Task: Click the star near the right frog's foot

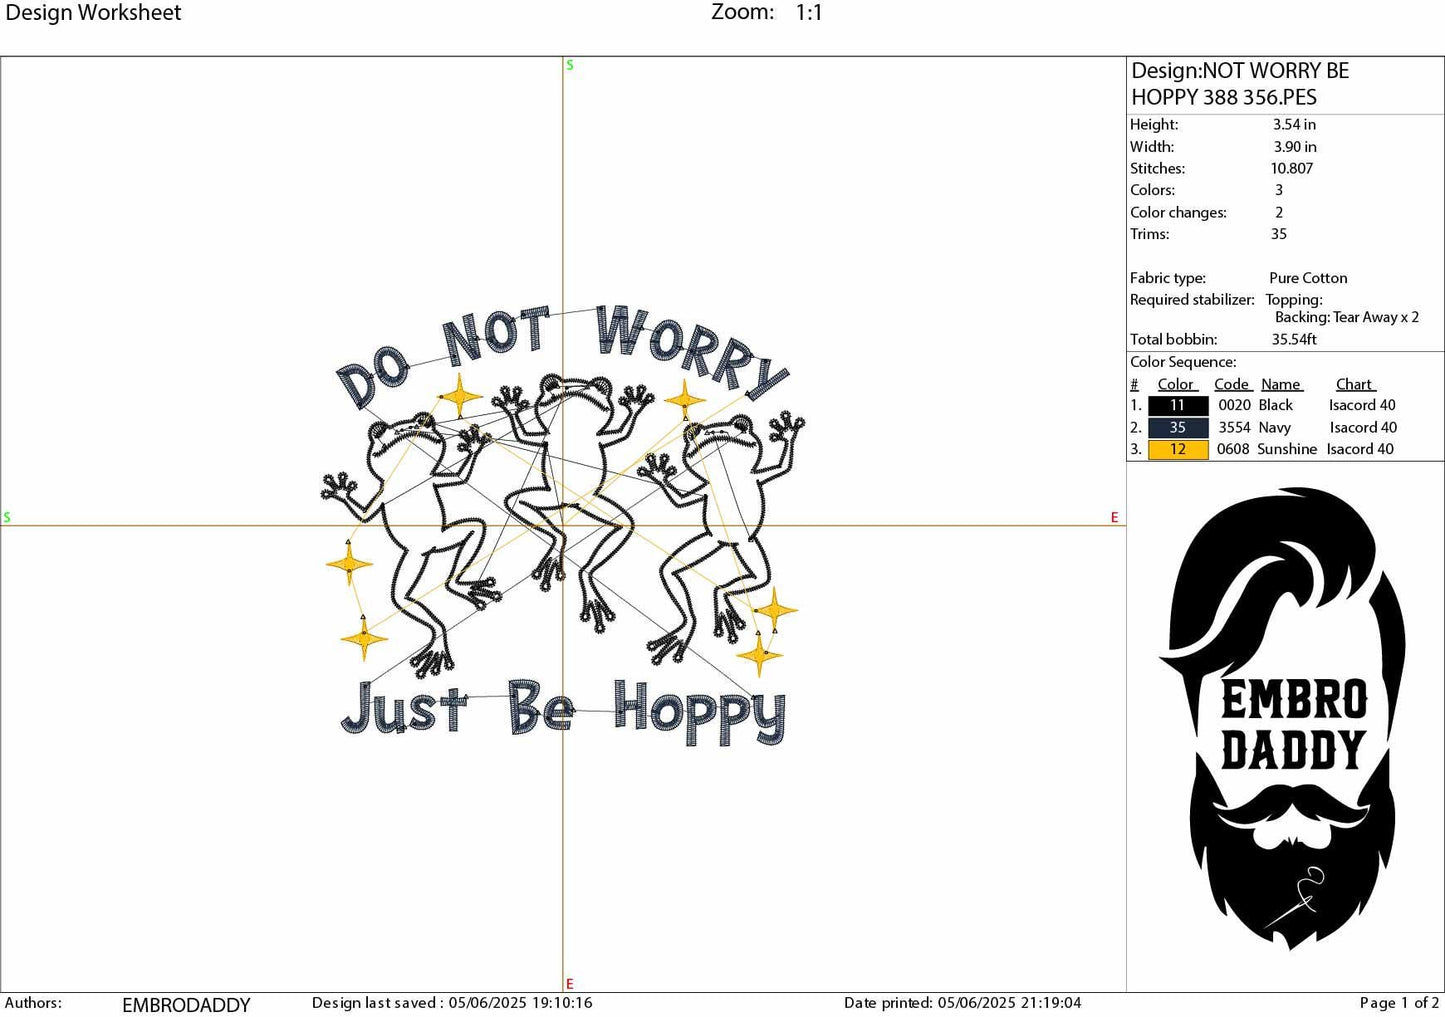Action: coord(777,610)
